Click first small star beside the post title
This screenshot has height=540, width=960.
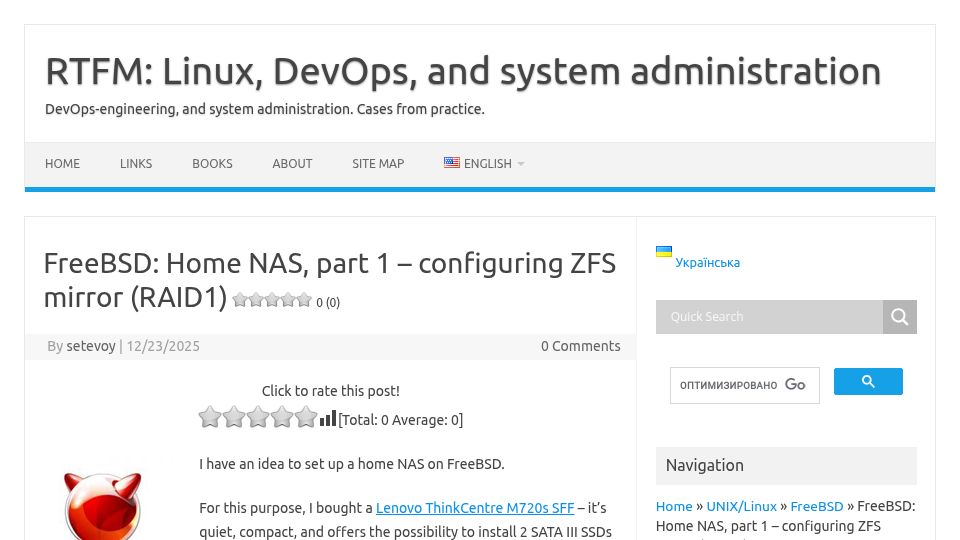point(240,300)
